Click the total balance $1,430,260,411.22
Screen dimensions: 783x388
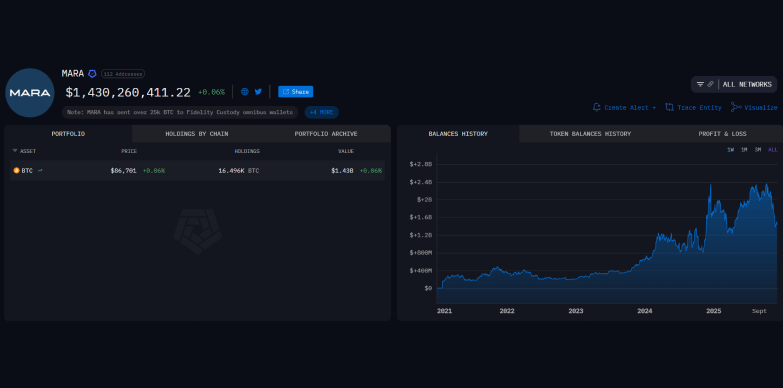(x=128, y=92)
